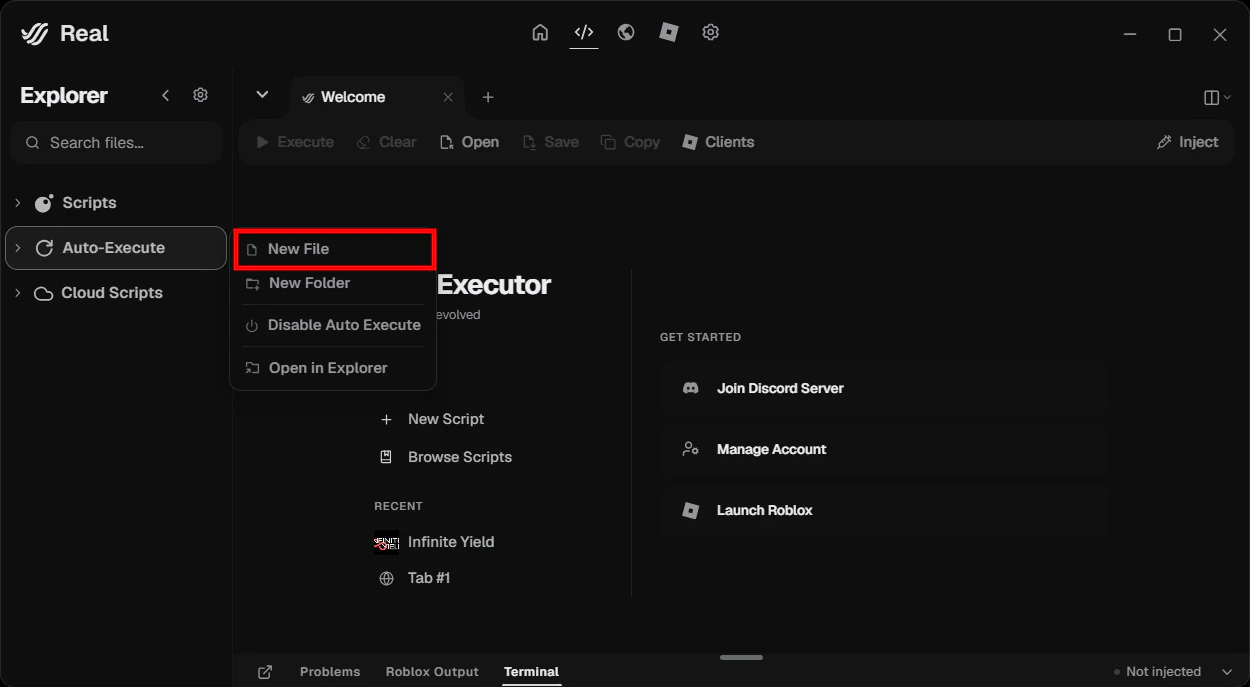
Task: Click the Execute toolbar button
Action: pyautogui.click(x=295, y=142)
